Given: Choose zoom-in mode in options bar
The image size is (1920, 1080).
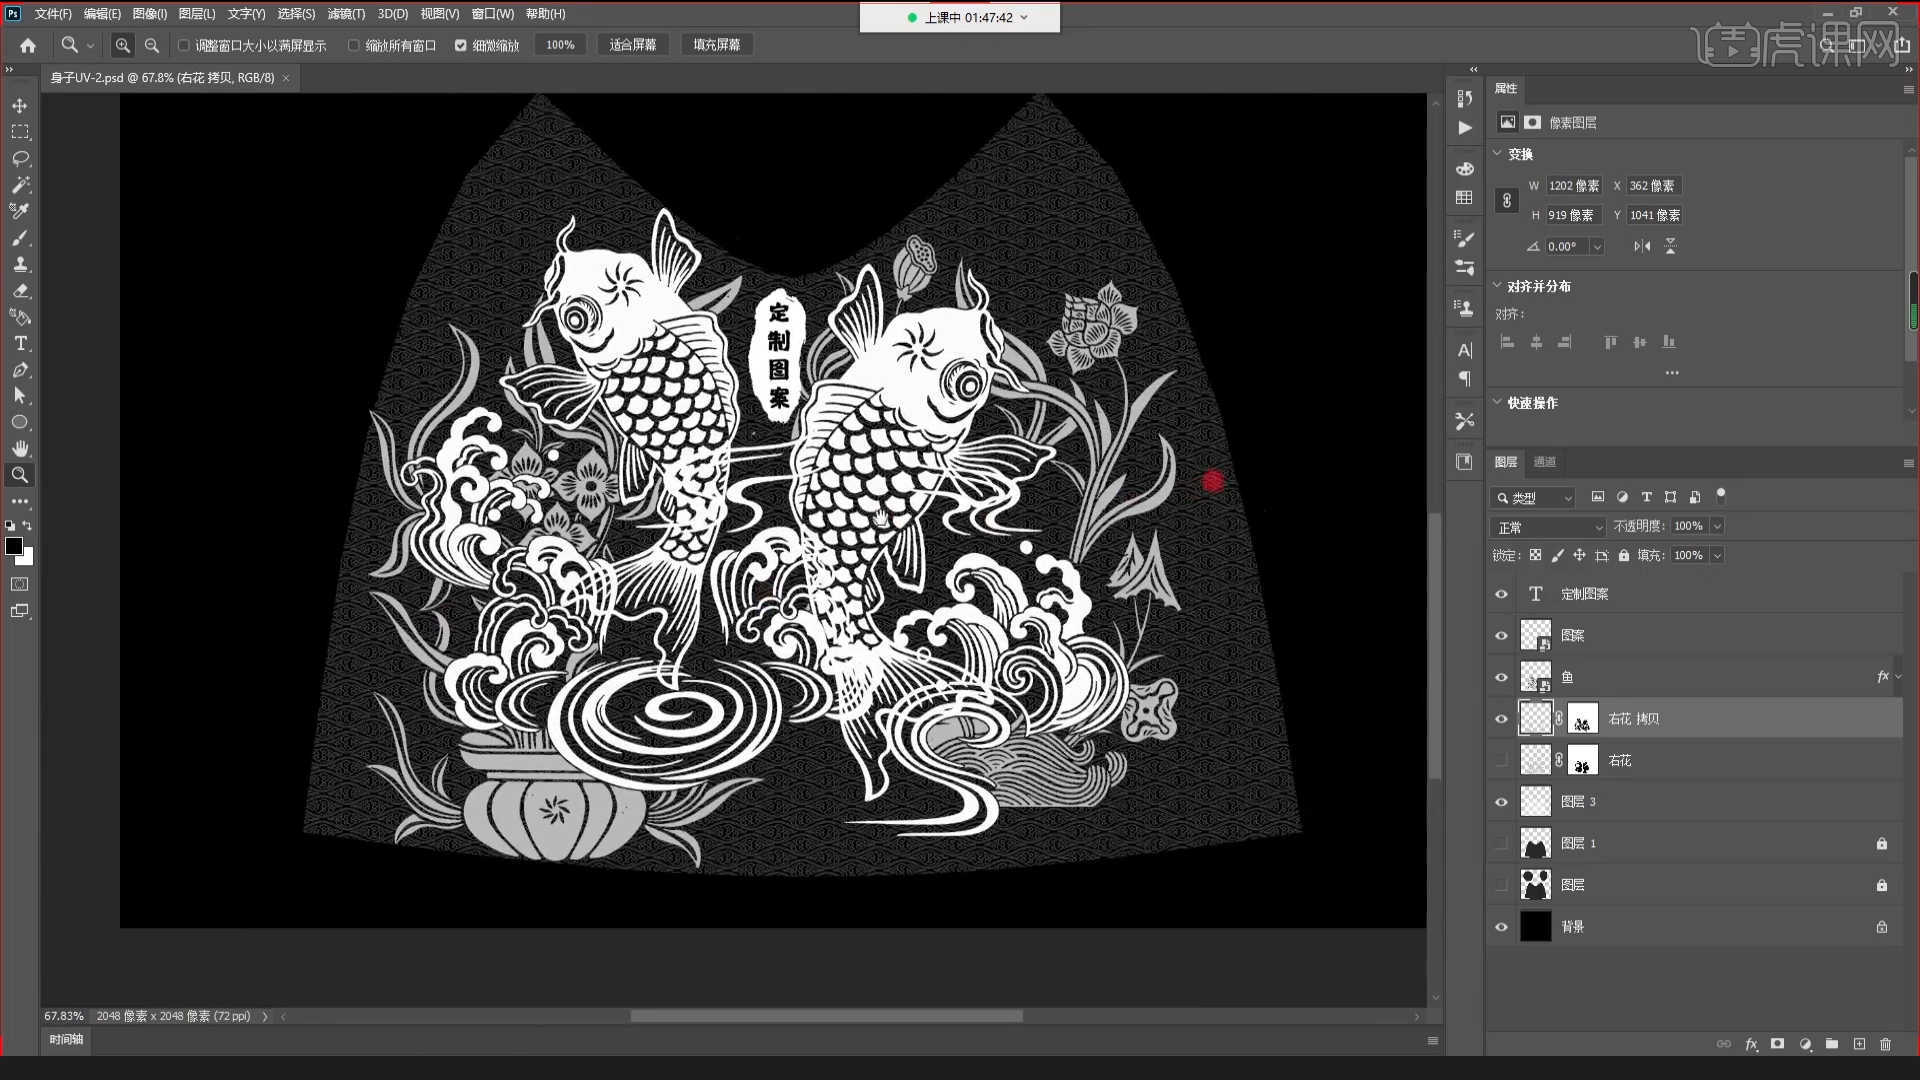Looking at the screenshot, I should click(122, 45).
